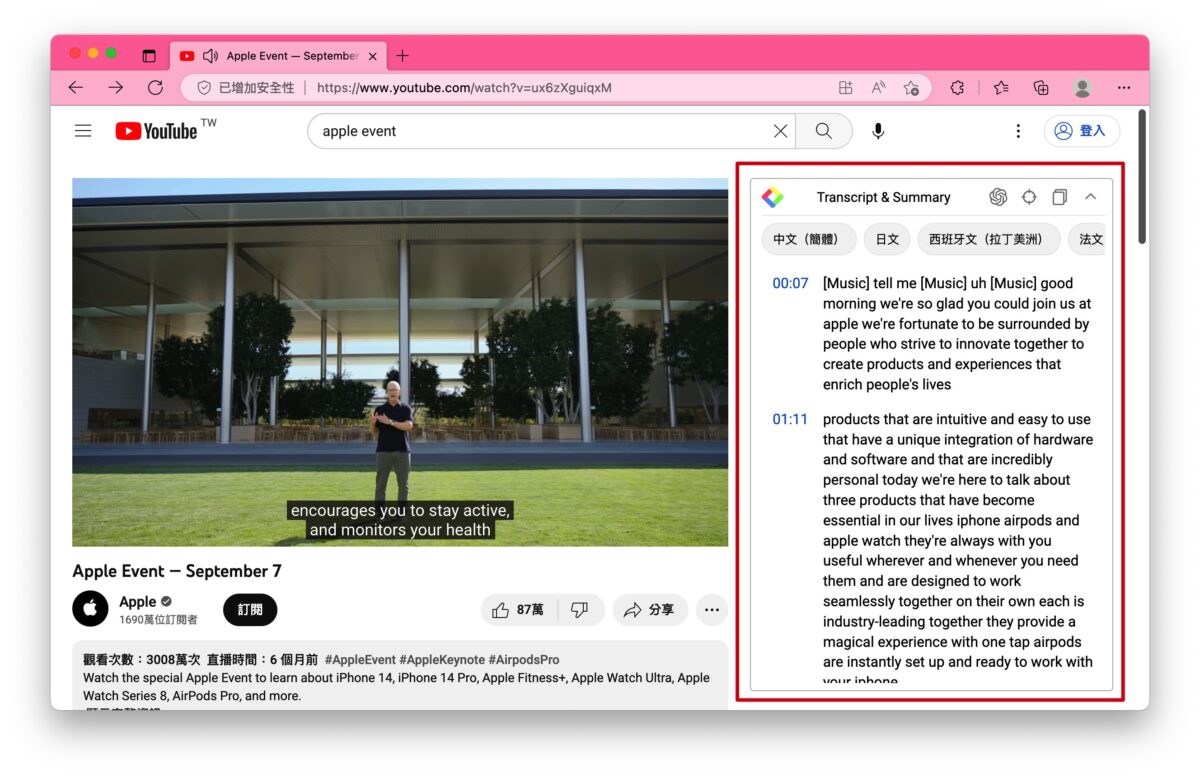The image size is (1200, 777).
Task: Jump to transcript timestamp 00:07
Action: coord(790,283)
